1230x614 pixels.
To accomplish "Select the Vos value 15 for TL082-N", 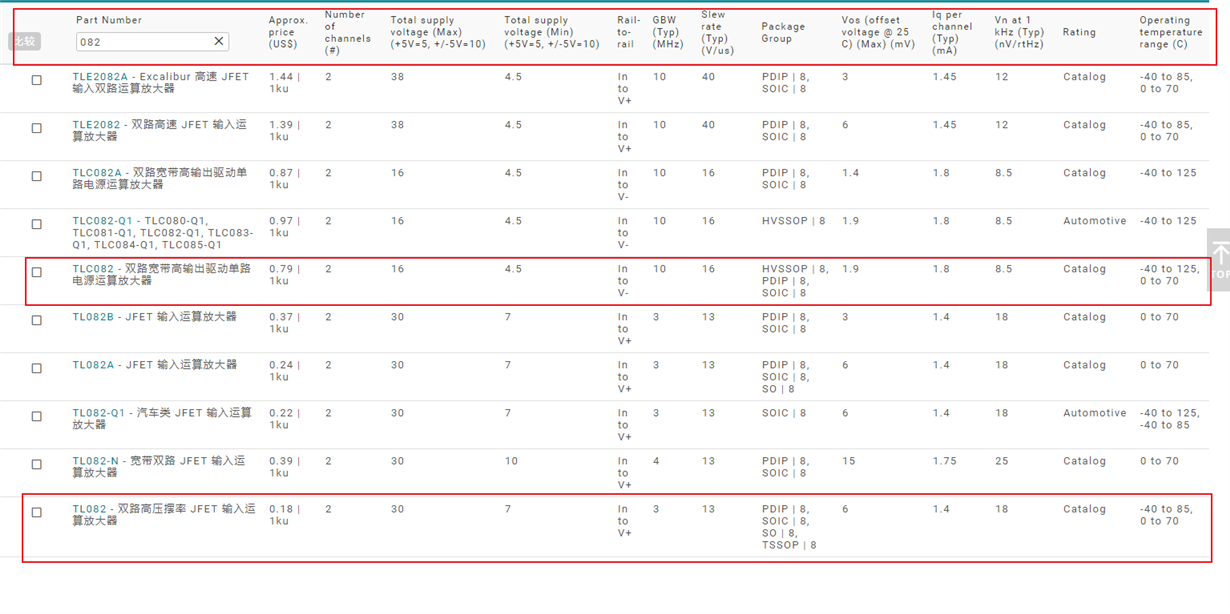I will pyautogui.click(x=849, y=461).
